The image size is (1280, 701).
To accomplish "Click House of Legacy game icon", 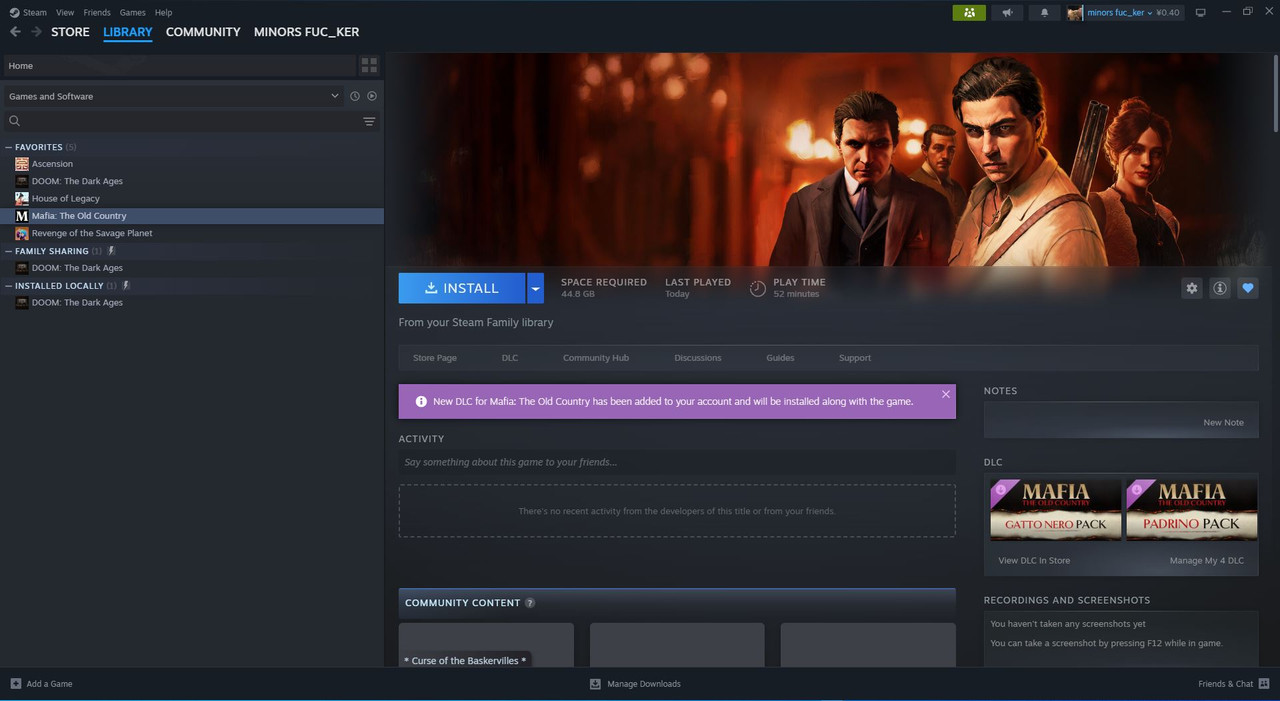I will [22, 198].
